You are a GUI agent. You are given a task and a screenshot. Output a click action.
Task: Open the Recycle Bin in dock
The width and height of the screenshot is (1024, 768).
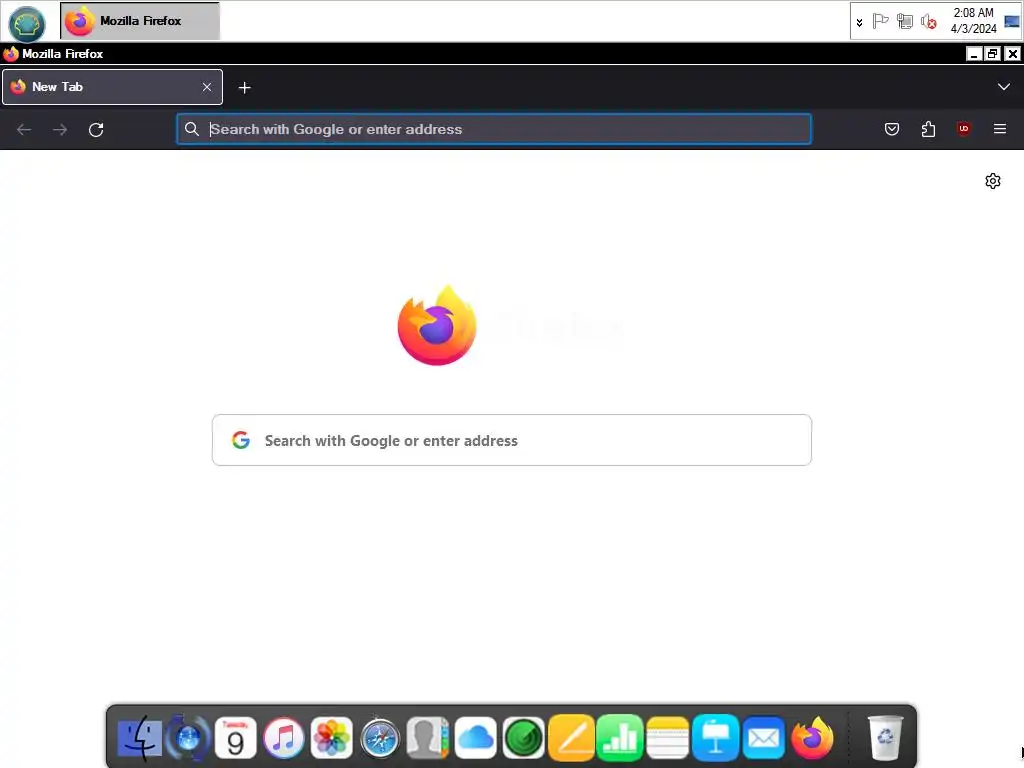coord(885,738)
